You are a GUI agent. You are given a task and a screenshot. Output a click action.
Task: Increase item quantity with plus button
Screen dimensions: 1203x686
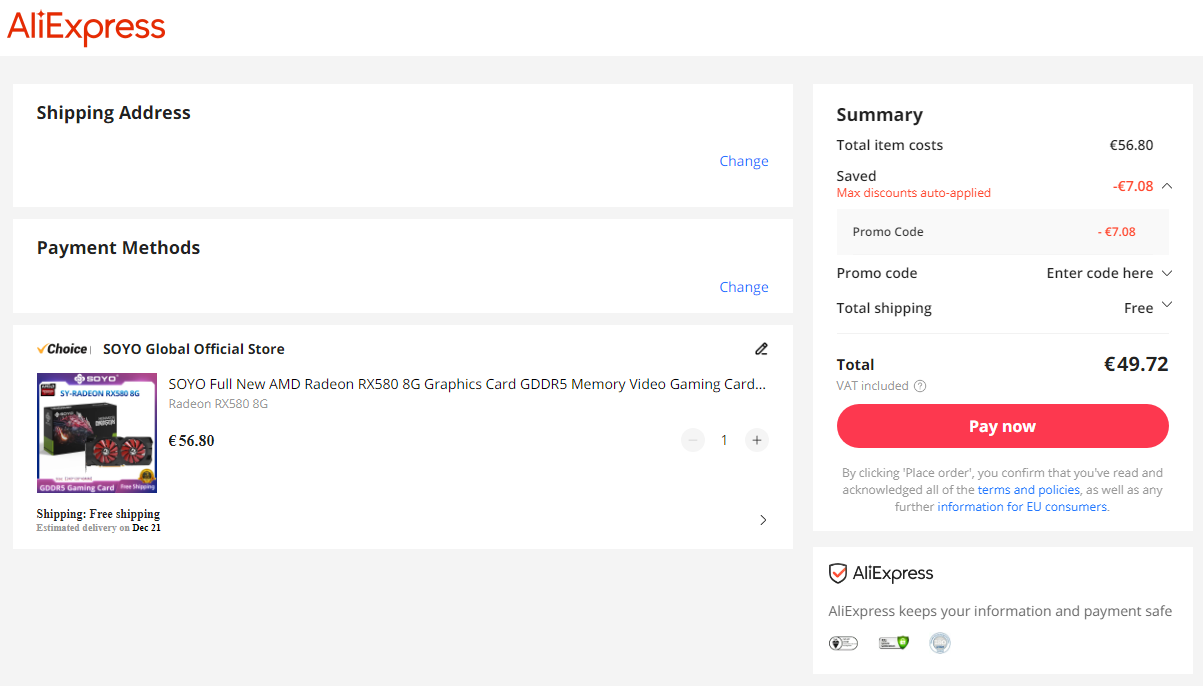[x=757, y=440]
